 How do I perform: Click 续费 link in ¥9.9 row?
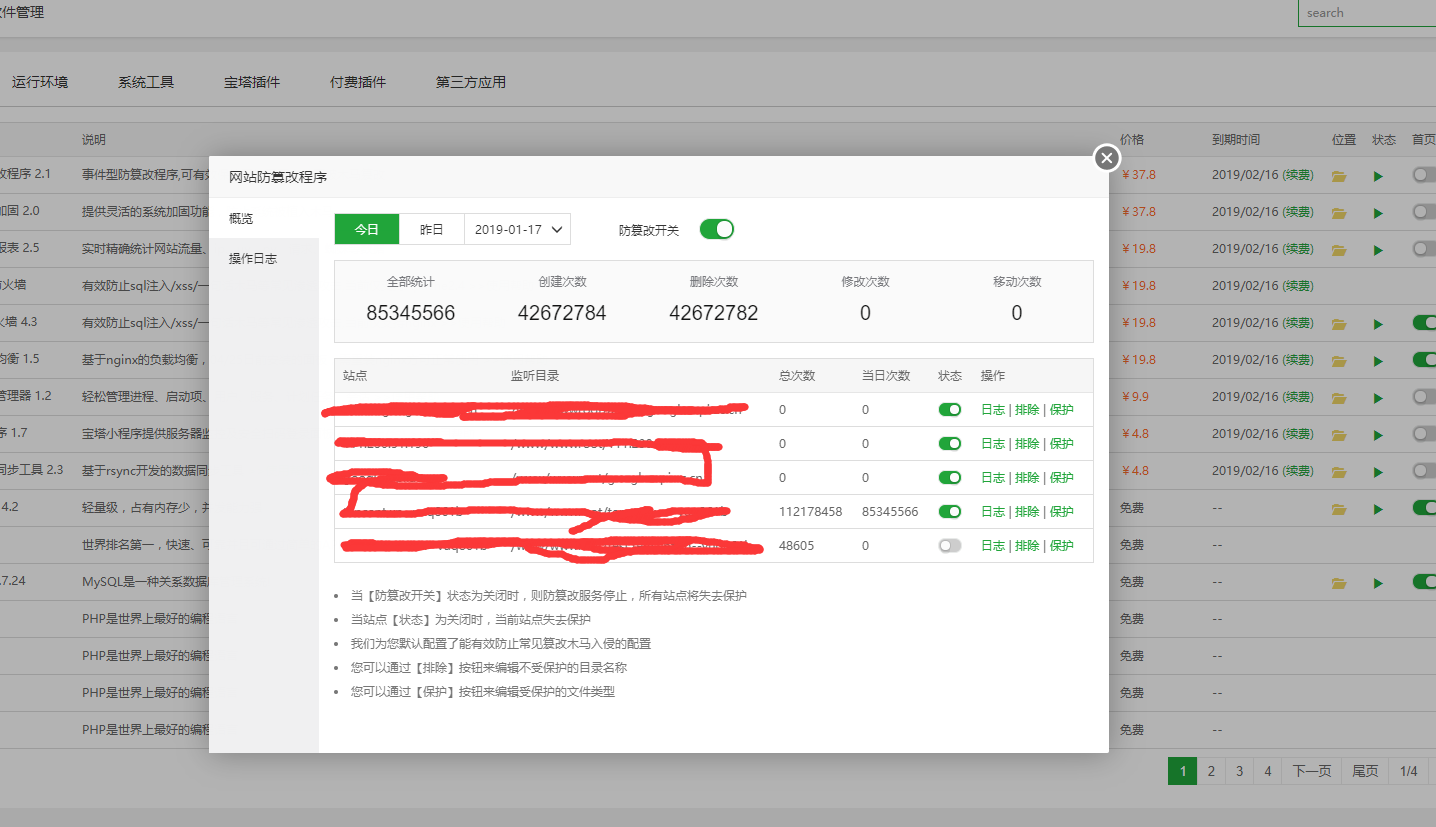[1298, 397]
